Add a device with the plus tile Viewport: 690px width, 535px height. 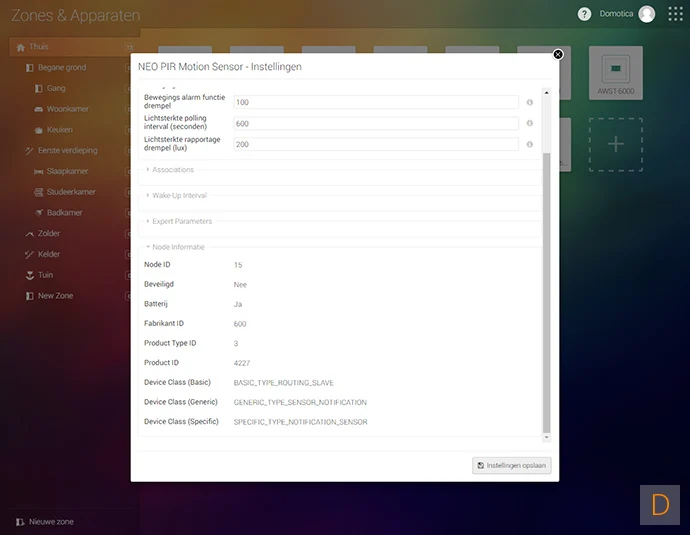(x=616, y=145)
